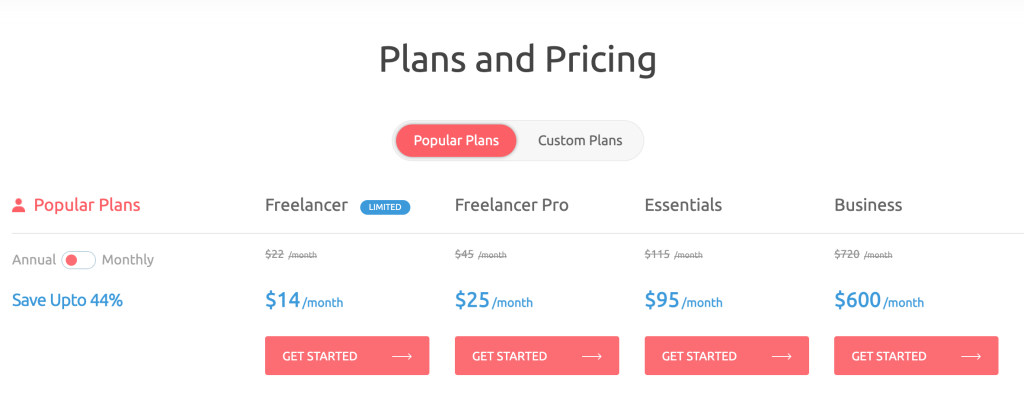Click the arrow icon on Essentials' Get Started
This screenshot has height=401, width=1024.
[x=781, y=356]
